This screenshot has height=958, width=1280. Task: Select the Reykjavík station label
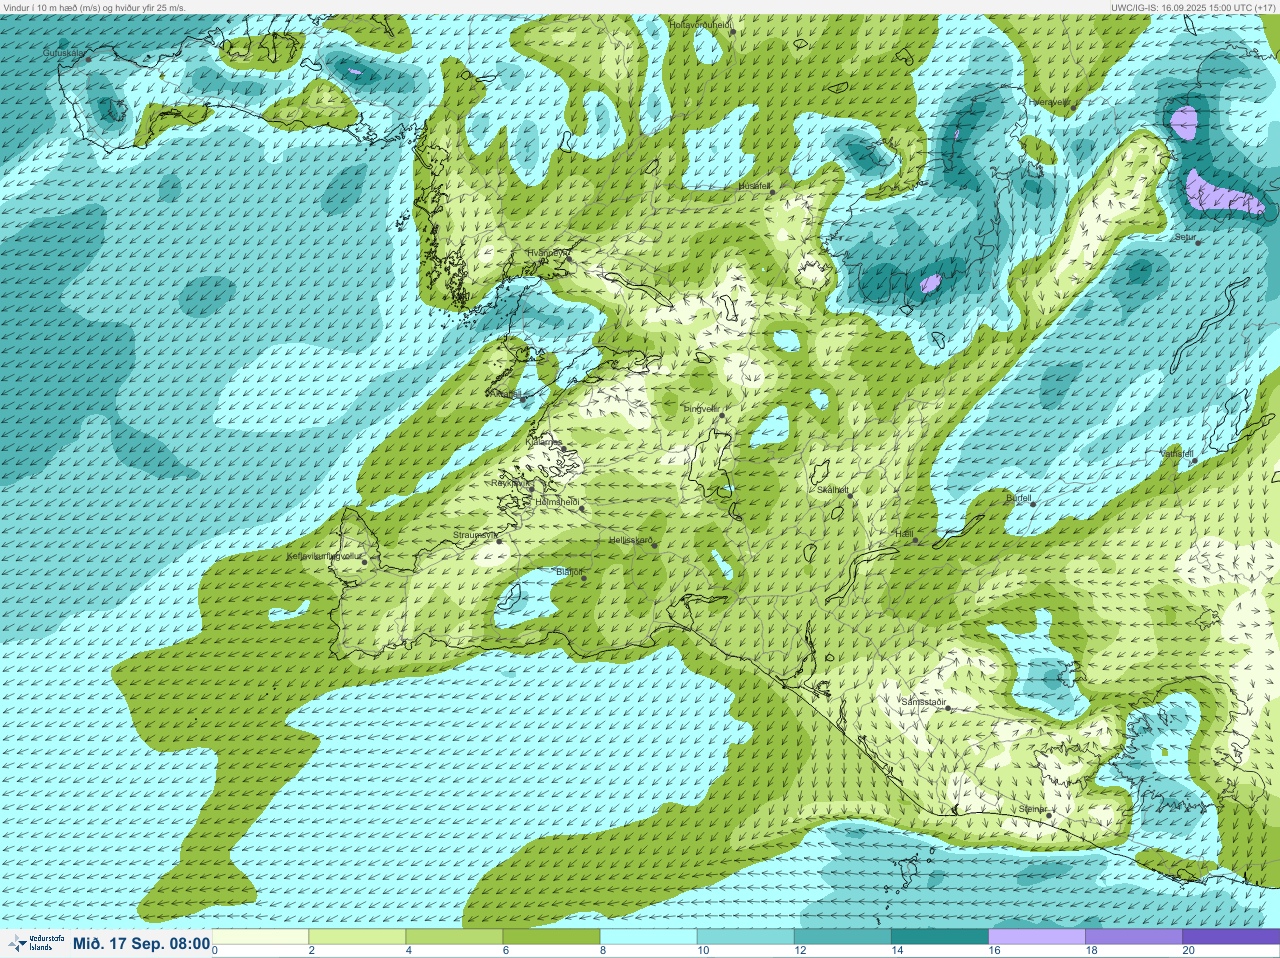[x=510, y=482]
